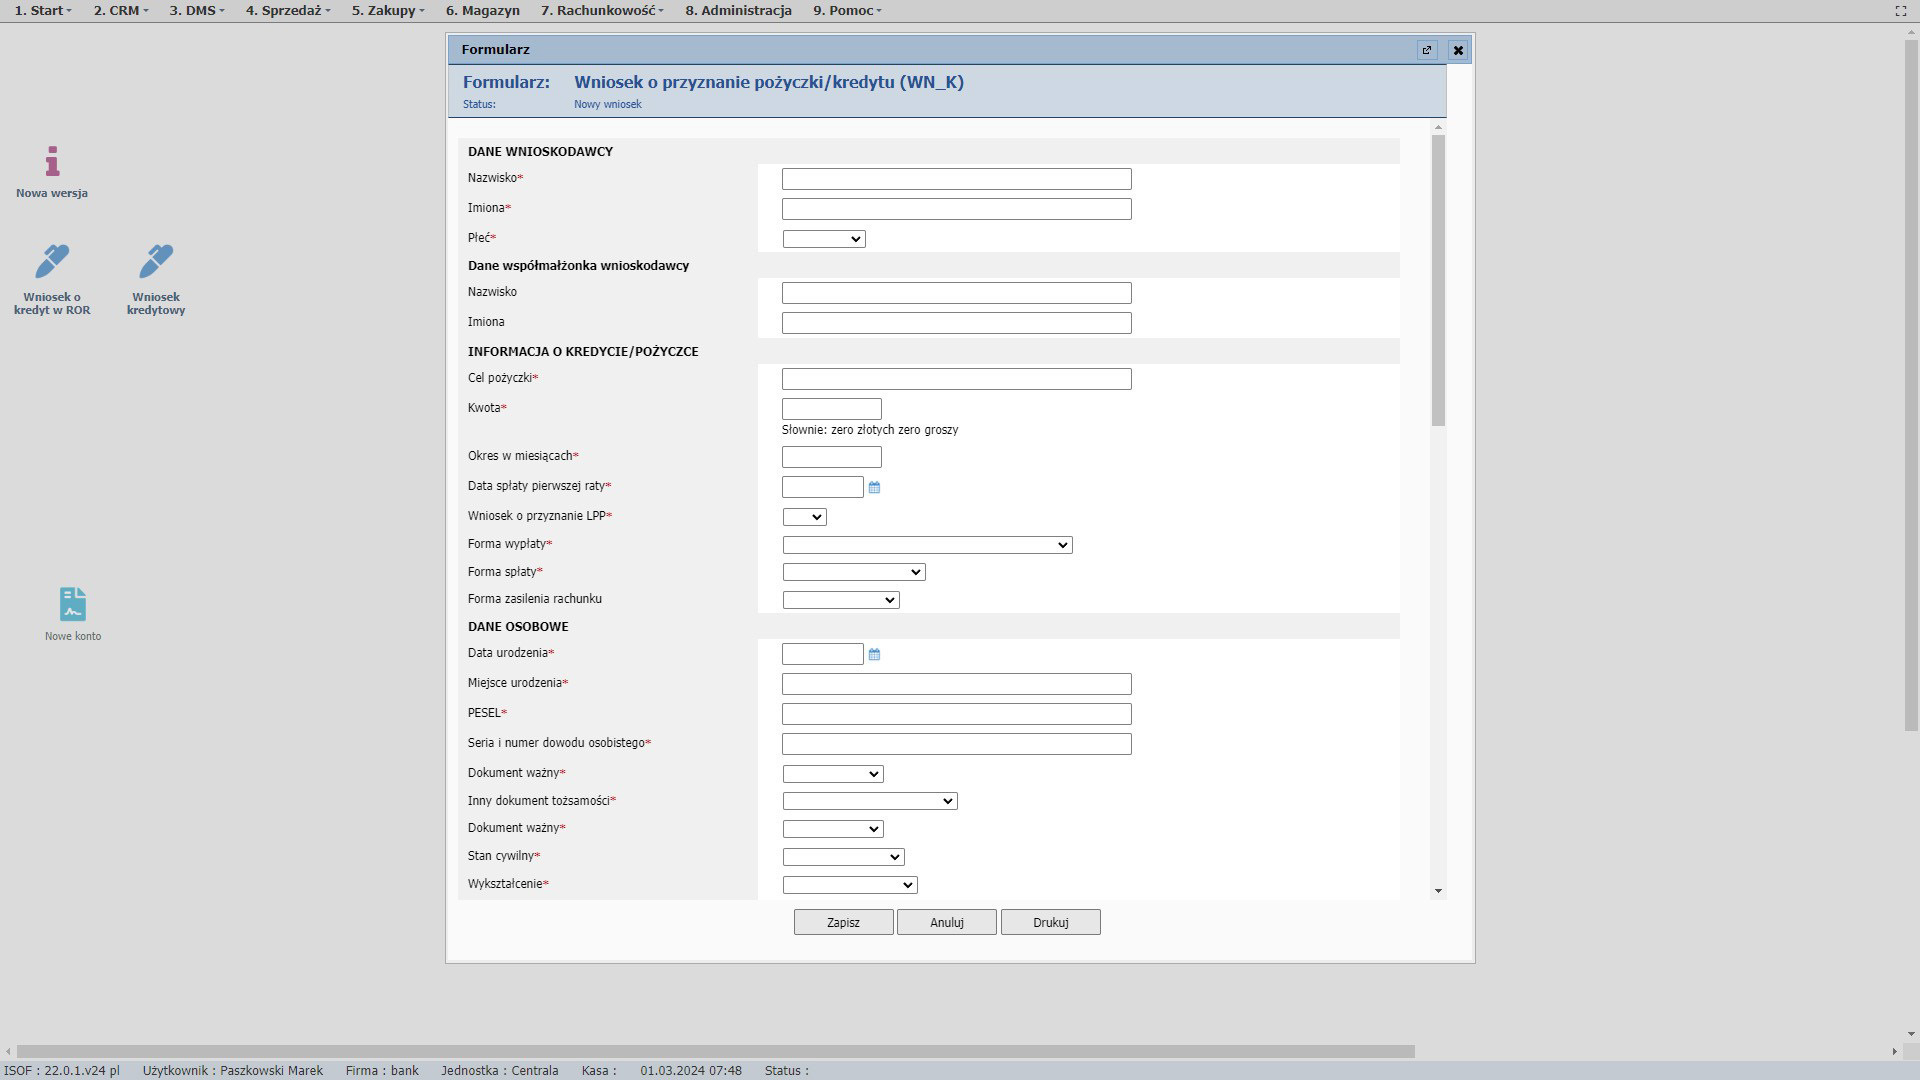Click the 'Słownie: zero złotych zero groszy' text
This screenshot has height=1080, width=1920.
point(870,430)
